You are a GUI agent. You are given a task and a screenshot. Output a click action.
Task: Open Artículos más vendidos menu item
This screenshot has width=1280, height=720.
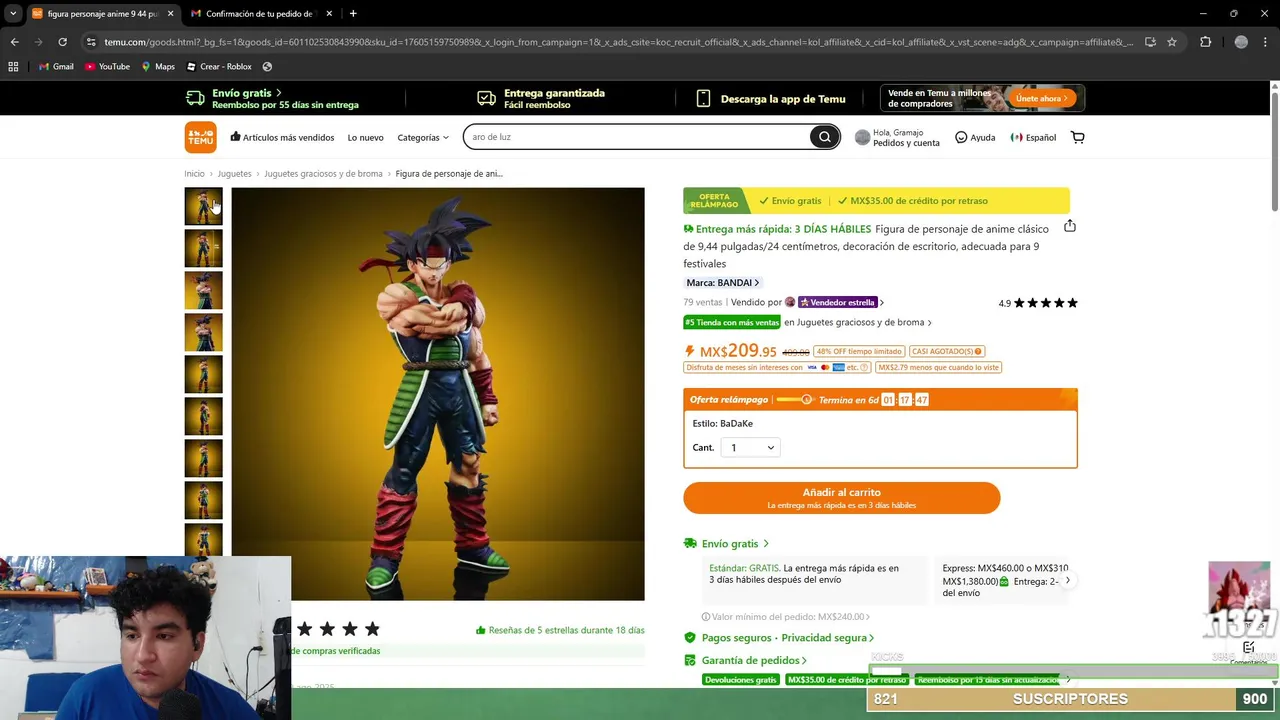coord(282,137)
